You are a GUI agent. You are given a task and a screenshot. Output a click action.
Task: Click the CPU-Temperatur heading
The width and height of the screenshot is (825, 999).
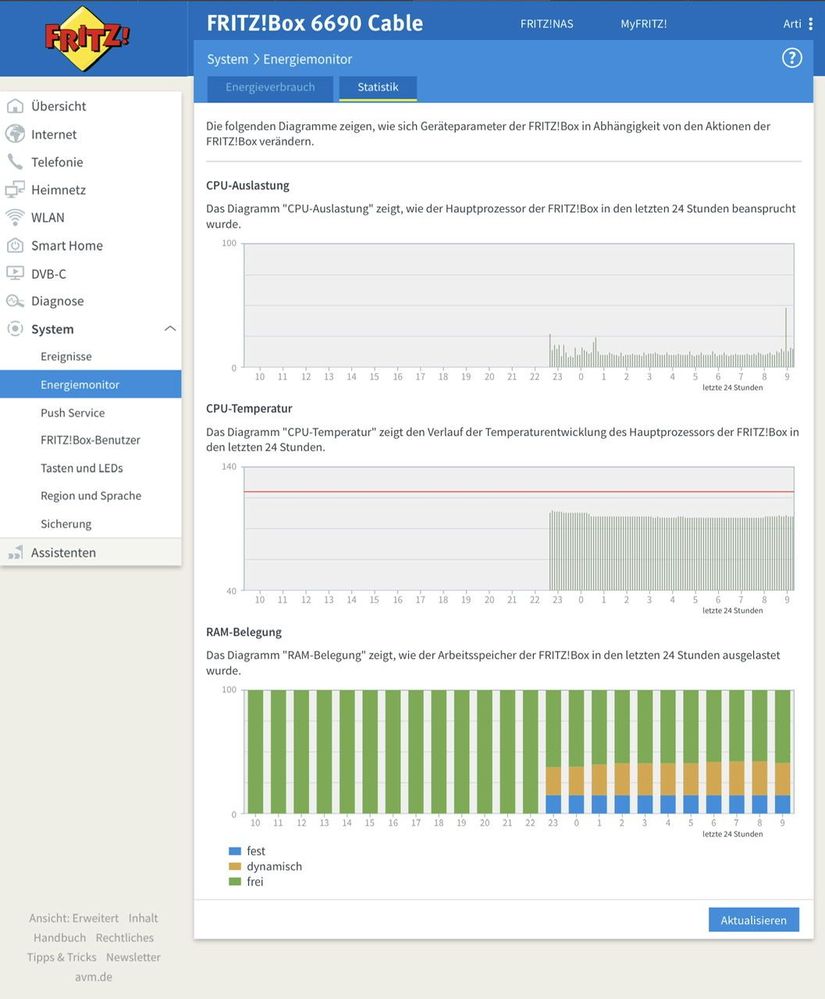pyautogui.click(x=249, y=408)
